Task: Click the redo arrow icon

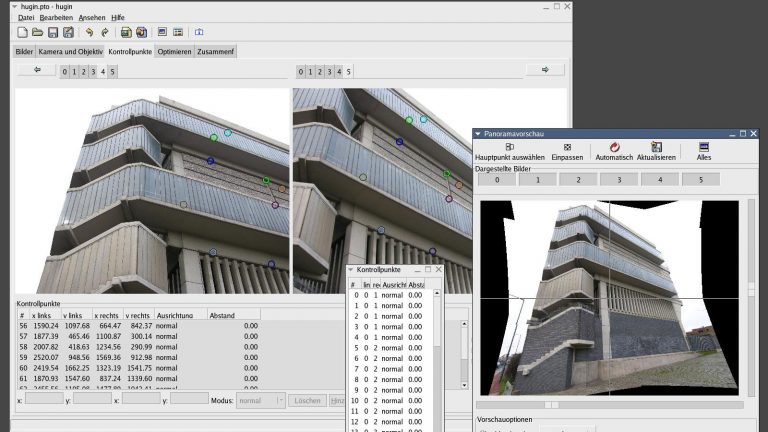Action: tap(103, 33)
